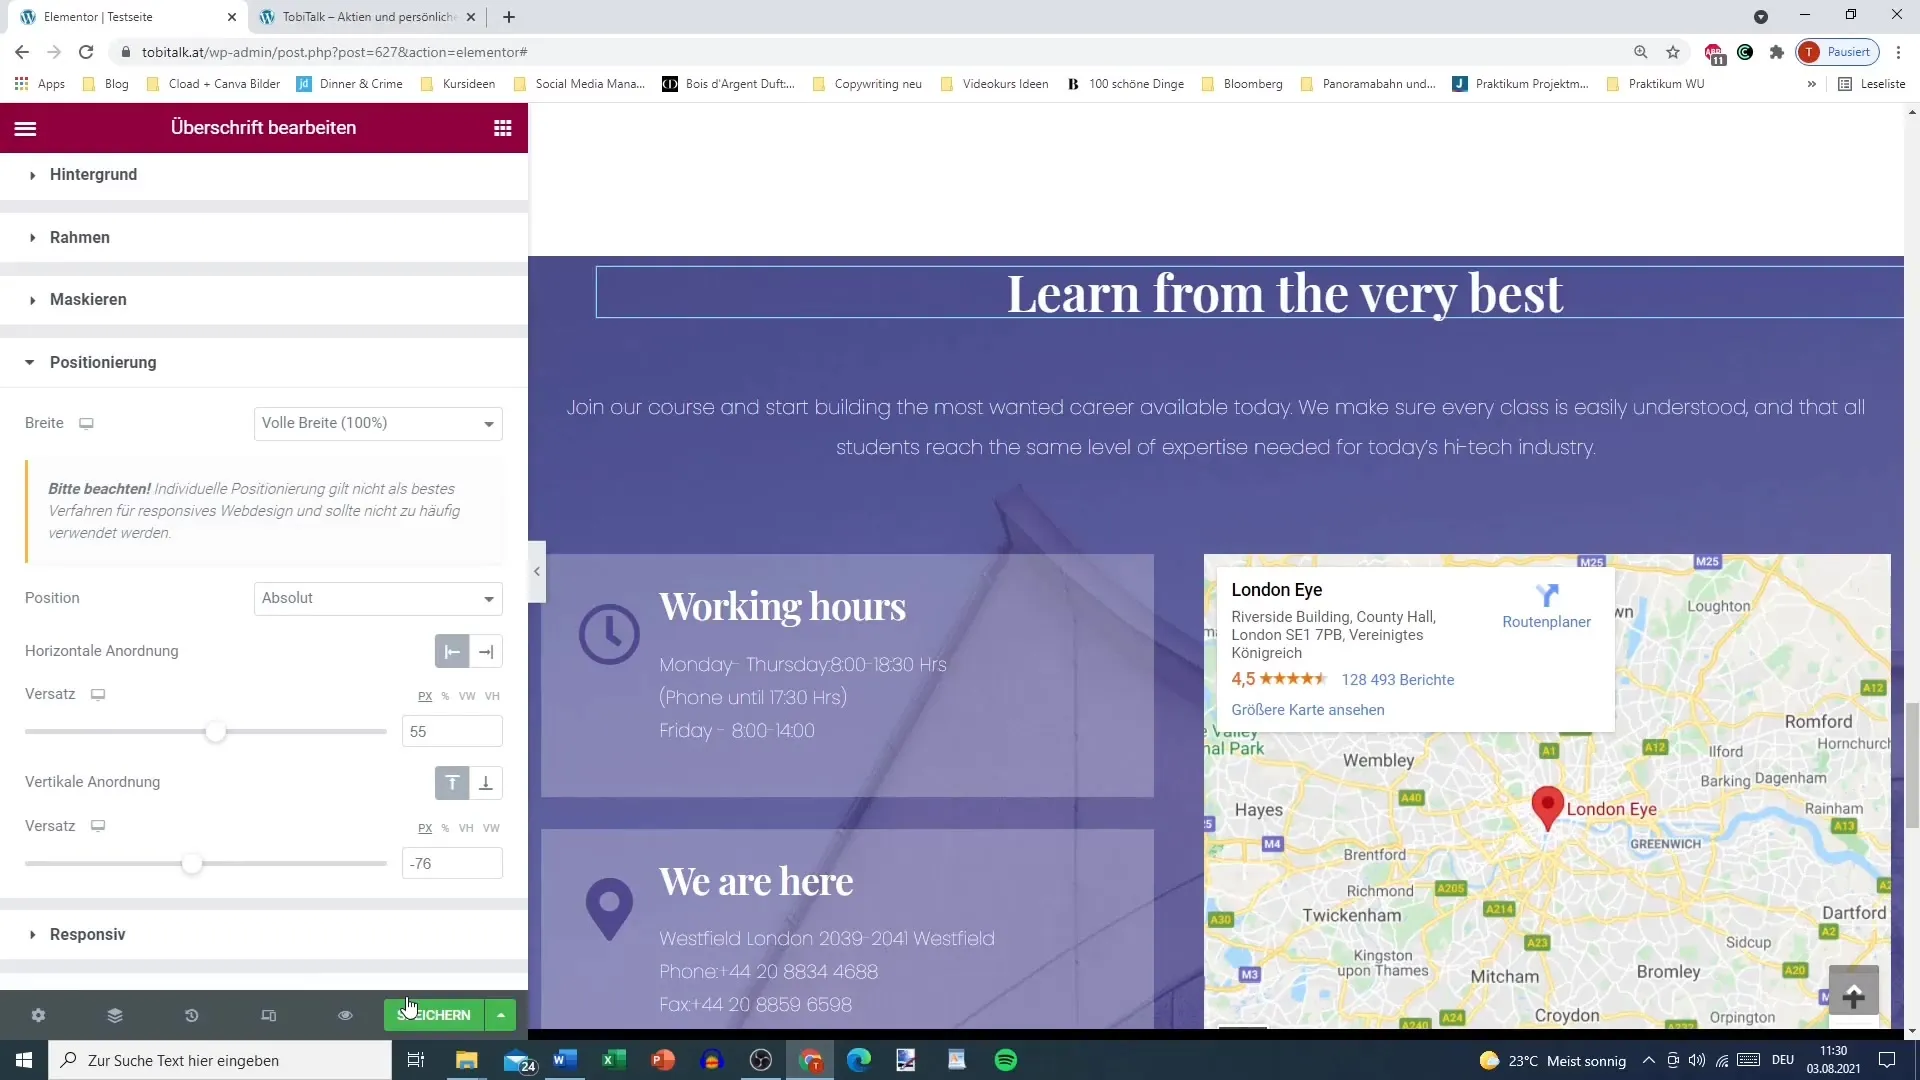Select VH unit for horizontal Versatz

492,696
